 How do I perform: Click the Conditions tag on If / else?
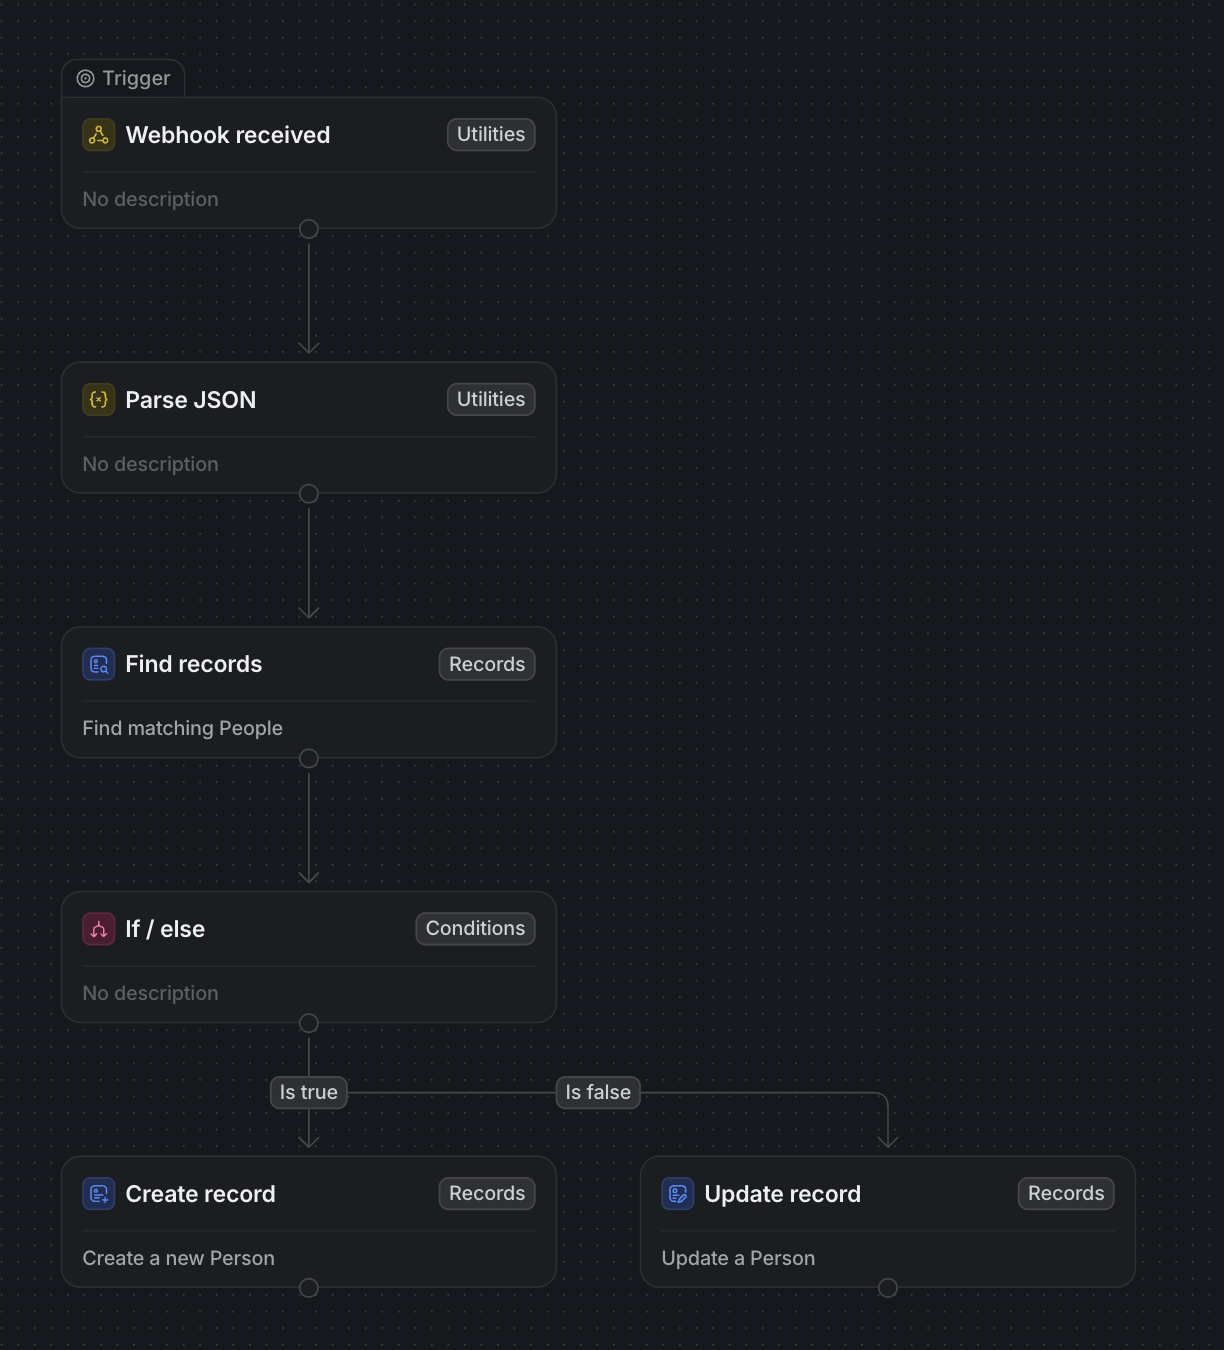click(x=476, y=928)
